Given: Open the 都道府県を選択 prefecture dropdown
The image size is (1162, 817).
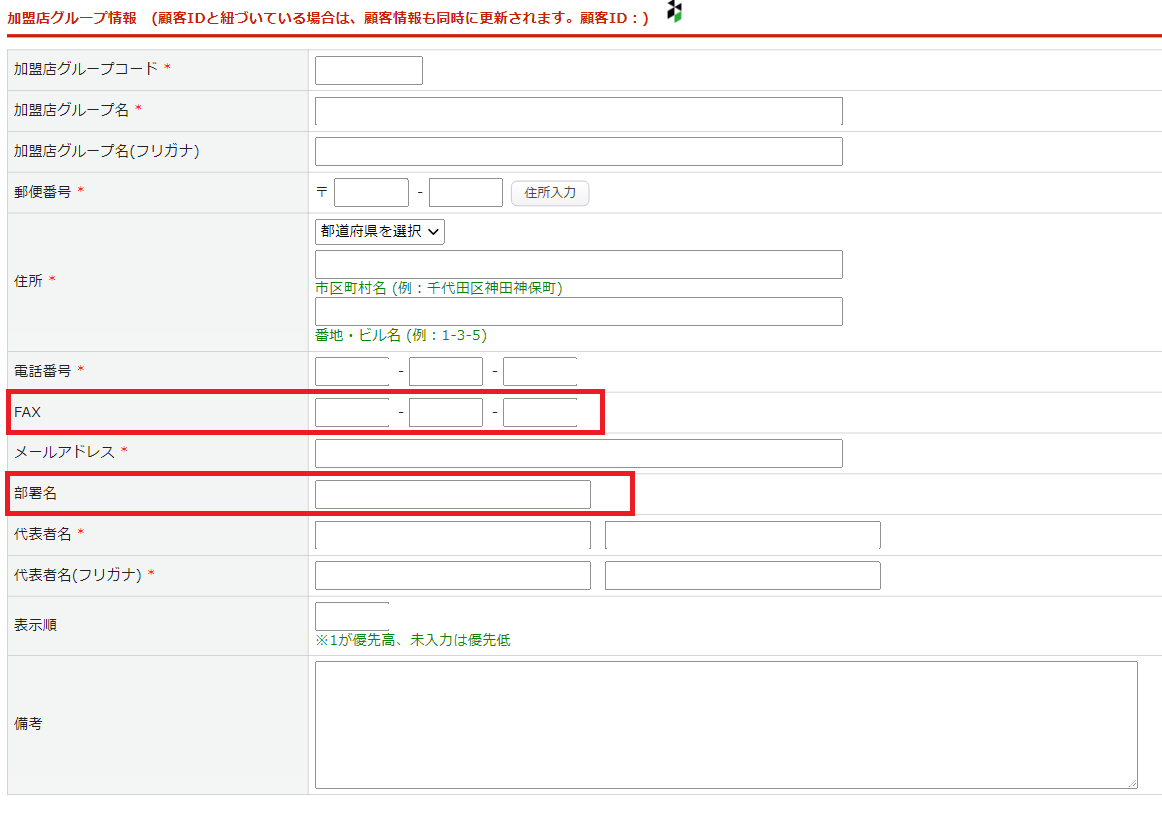Looking at the screenshot, I should (379, 231).
